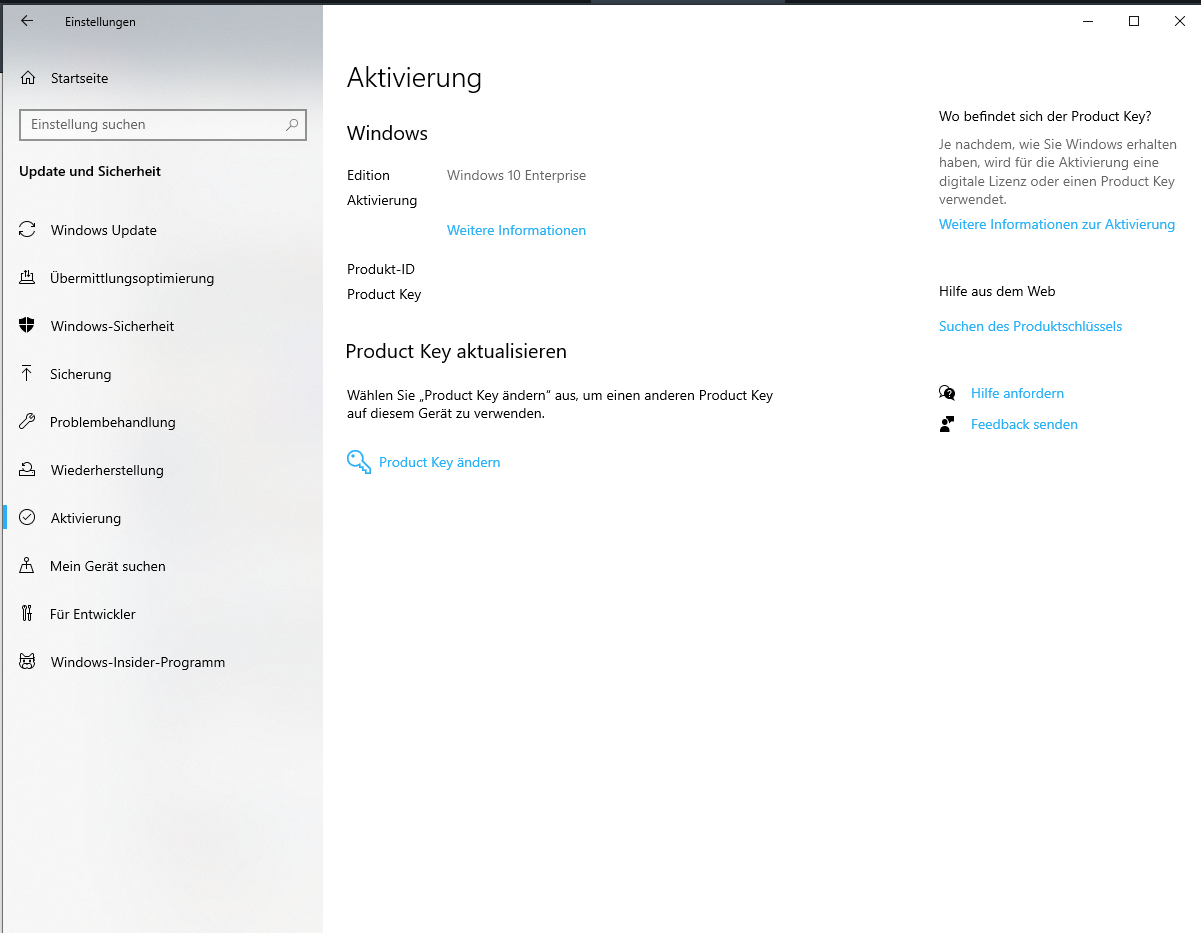1201x933 pixels.
Task: Click the Übermittlungsoptimierung icon
Action: (28, 278)
